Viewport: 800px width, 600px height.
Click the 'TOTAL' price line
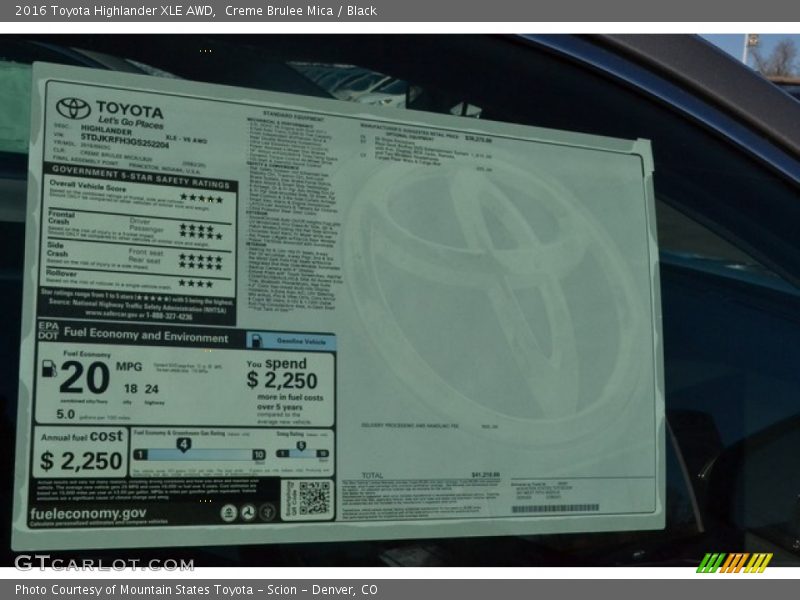(x=432, y=475)
